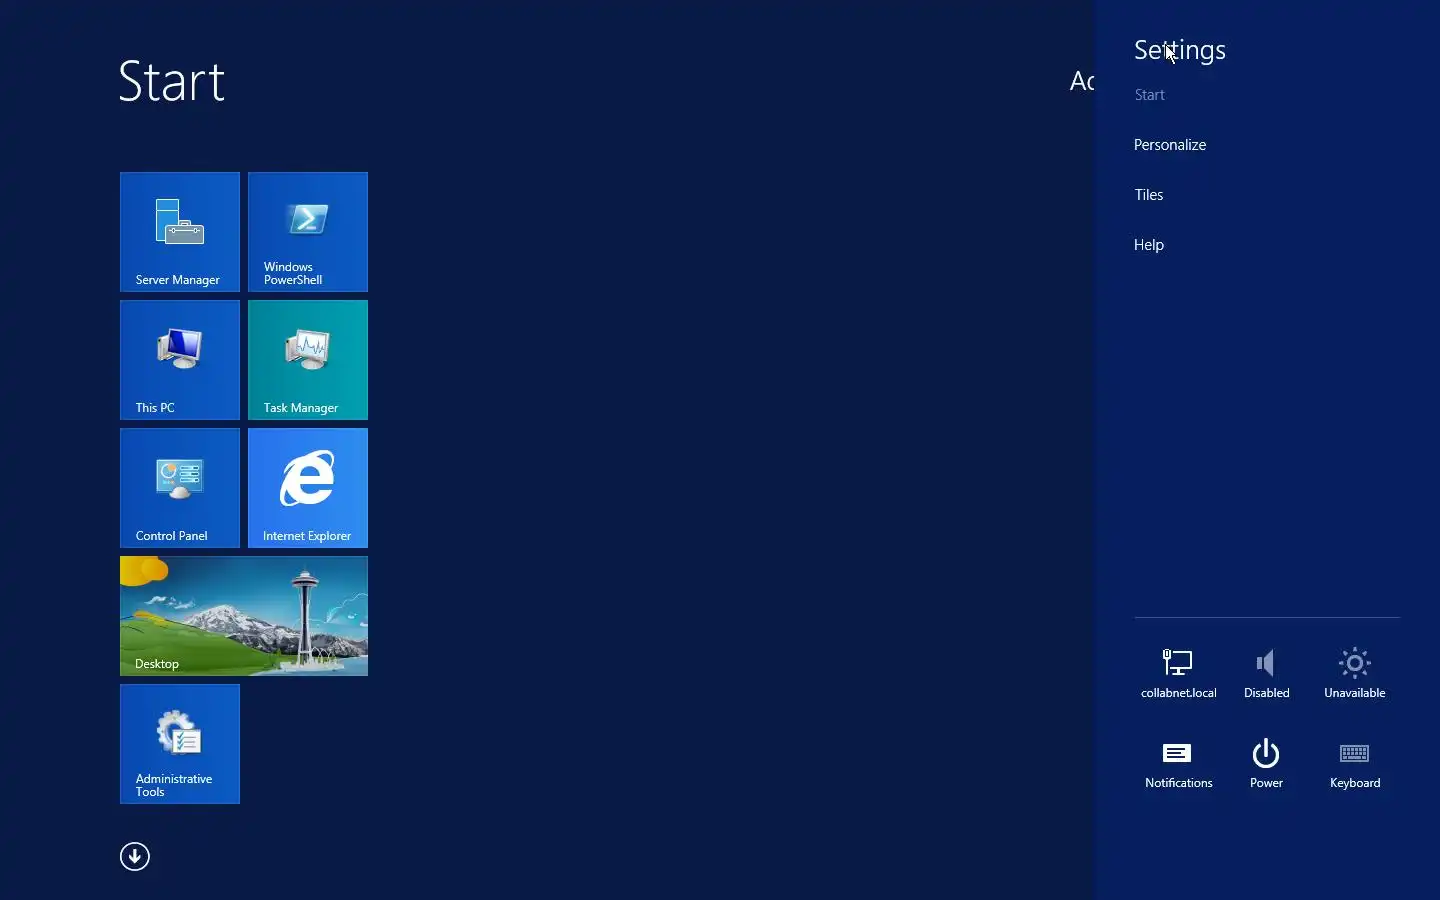Click the Settings pane heading
This screenshot has height=900, width=1440.
(1180, 50)
